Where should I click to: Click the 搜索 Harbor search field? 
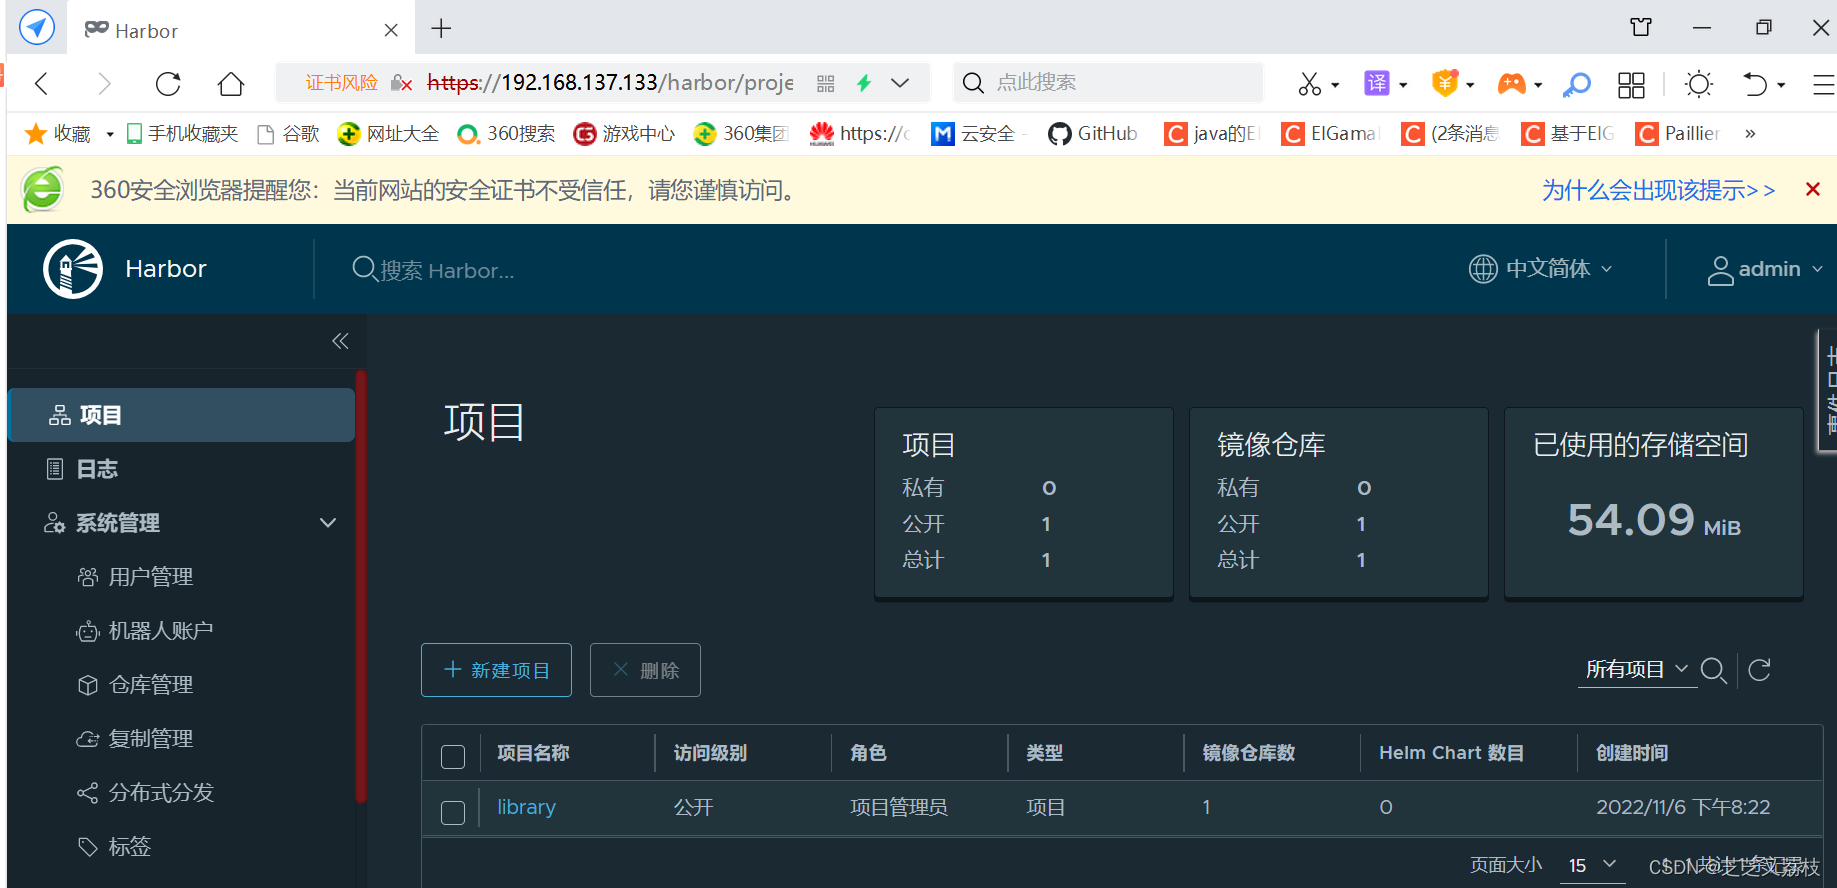(447, 270)
